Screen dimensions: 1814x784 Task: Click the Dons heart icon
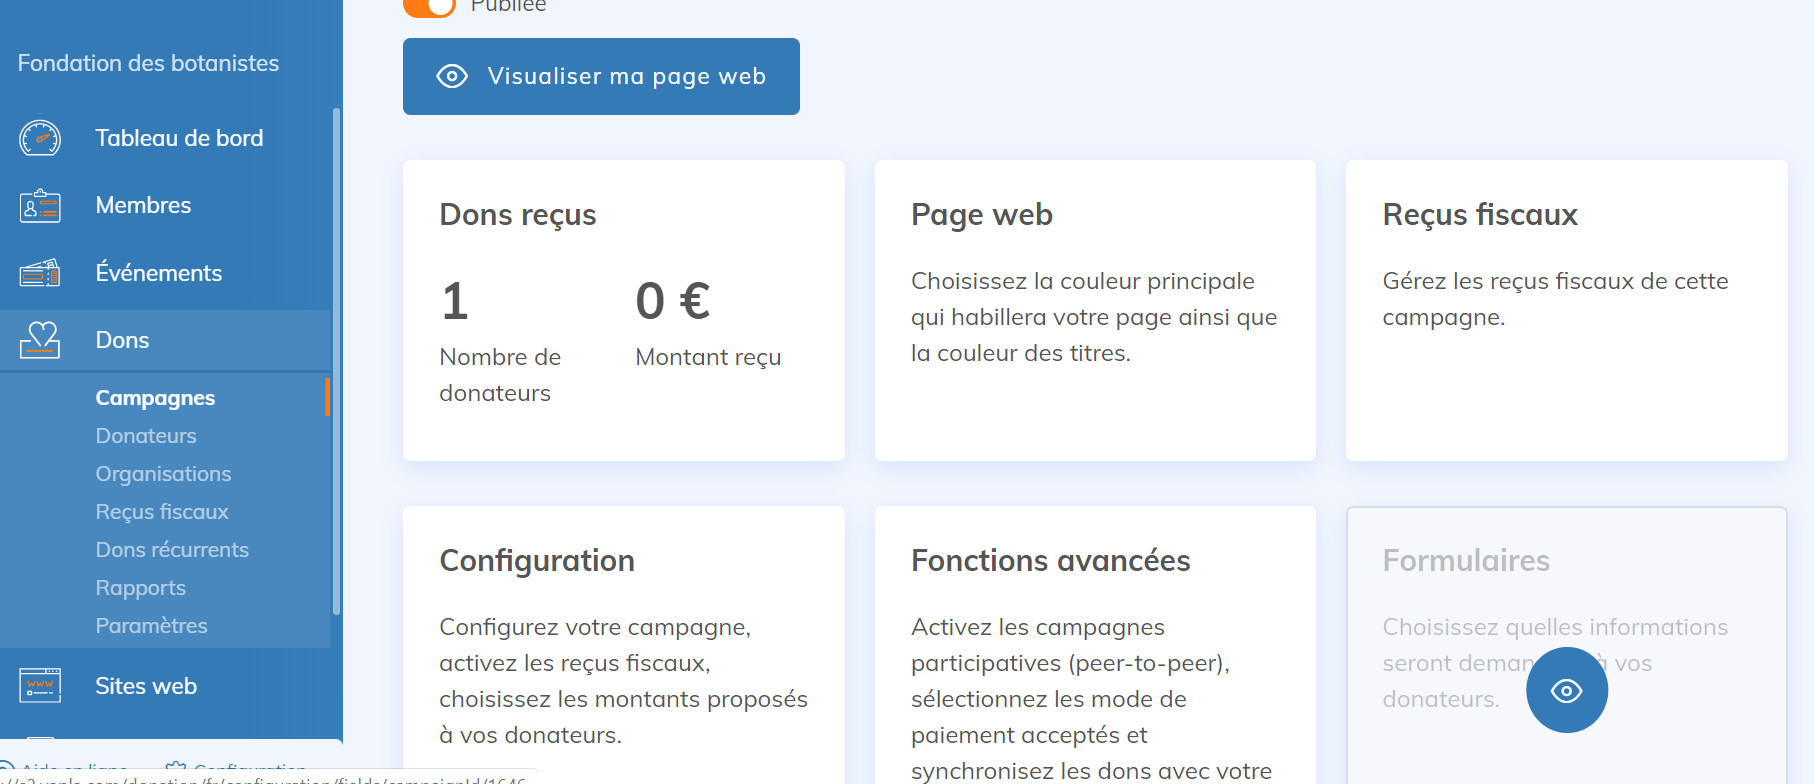click(x=40, y=340)
